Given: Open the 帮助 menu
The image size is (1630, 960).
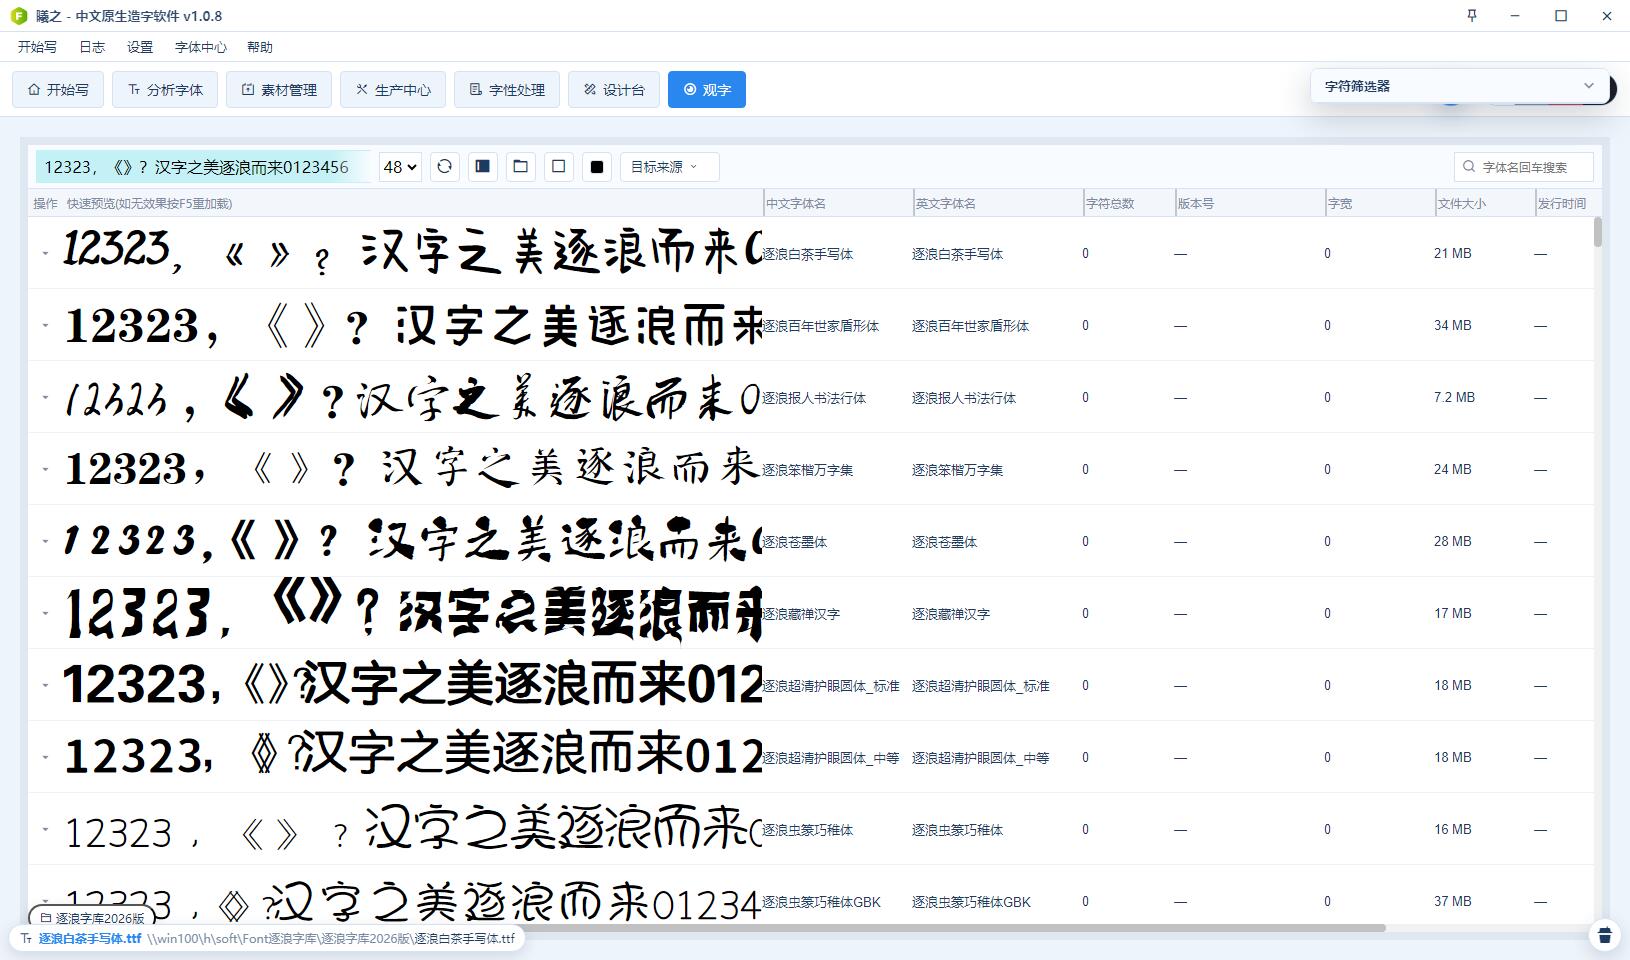Looking at the screenshot, I should [x=260, y=47].
